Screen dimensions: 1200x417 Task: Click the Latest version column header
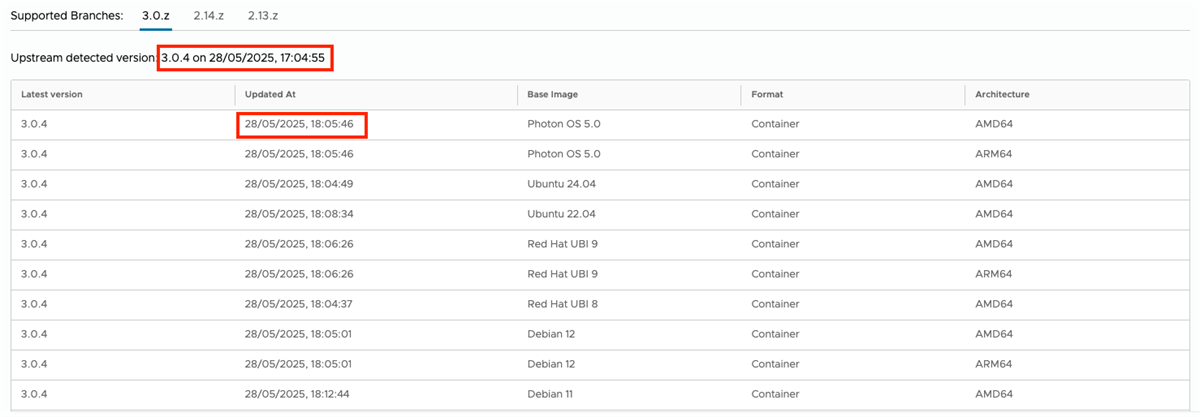pos(52,94)
